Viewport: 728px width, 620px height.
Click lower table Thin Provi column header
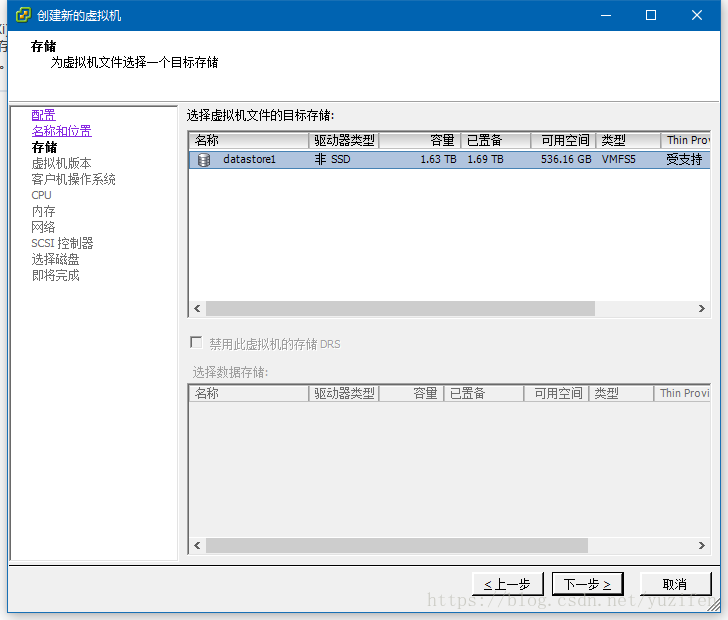pos(682,393)
